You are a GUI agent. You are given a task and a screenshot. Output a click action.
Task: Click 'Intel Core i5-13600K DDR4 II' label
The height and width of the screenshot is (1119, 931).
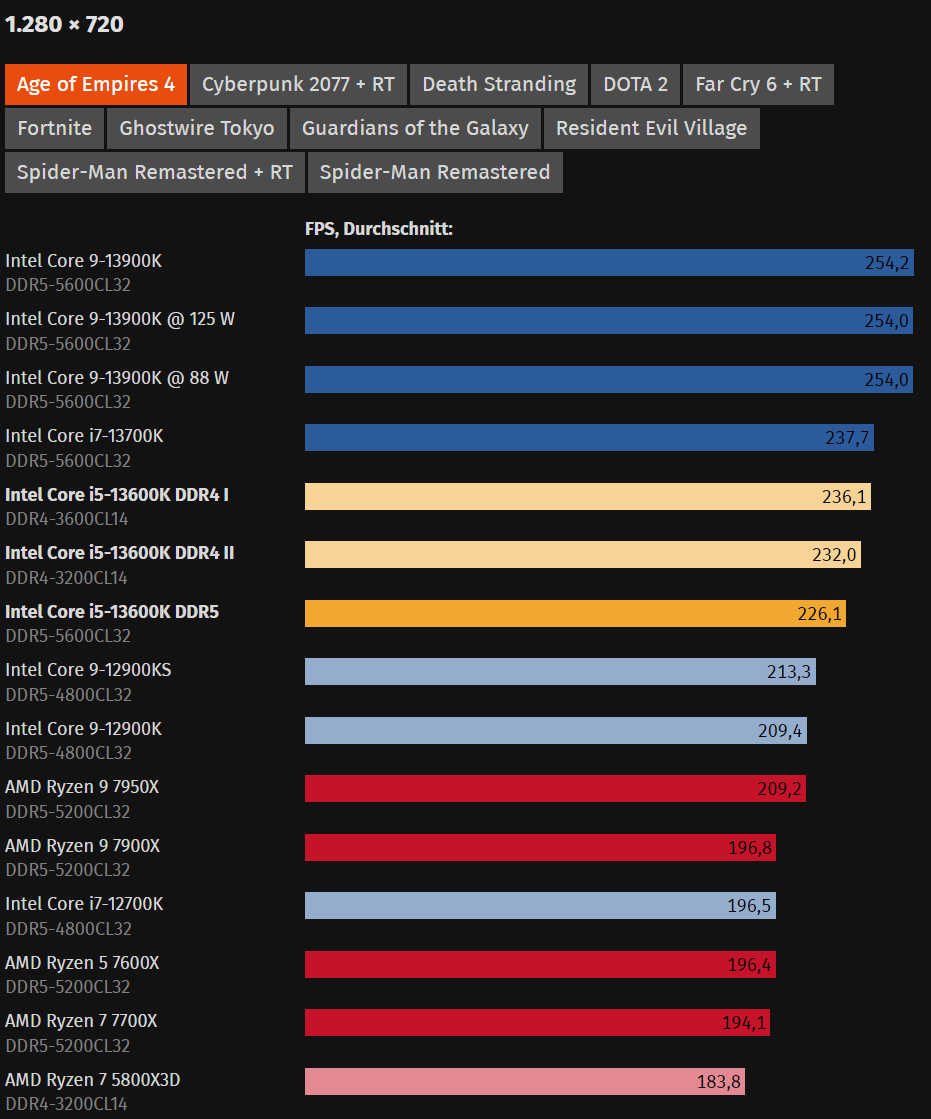tap(120, 553)
